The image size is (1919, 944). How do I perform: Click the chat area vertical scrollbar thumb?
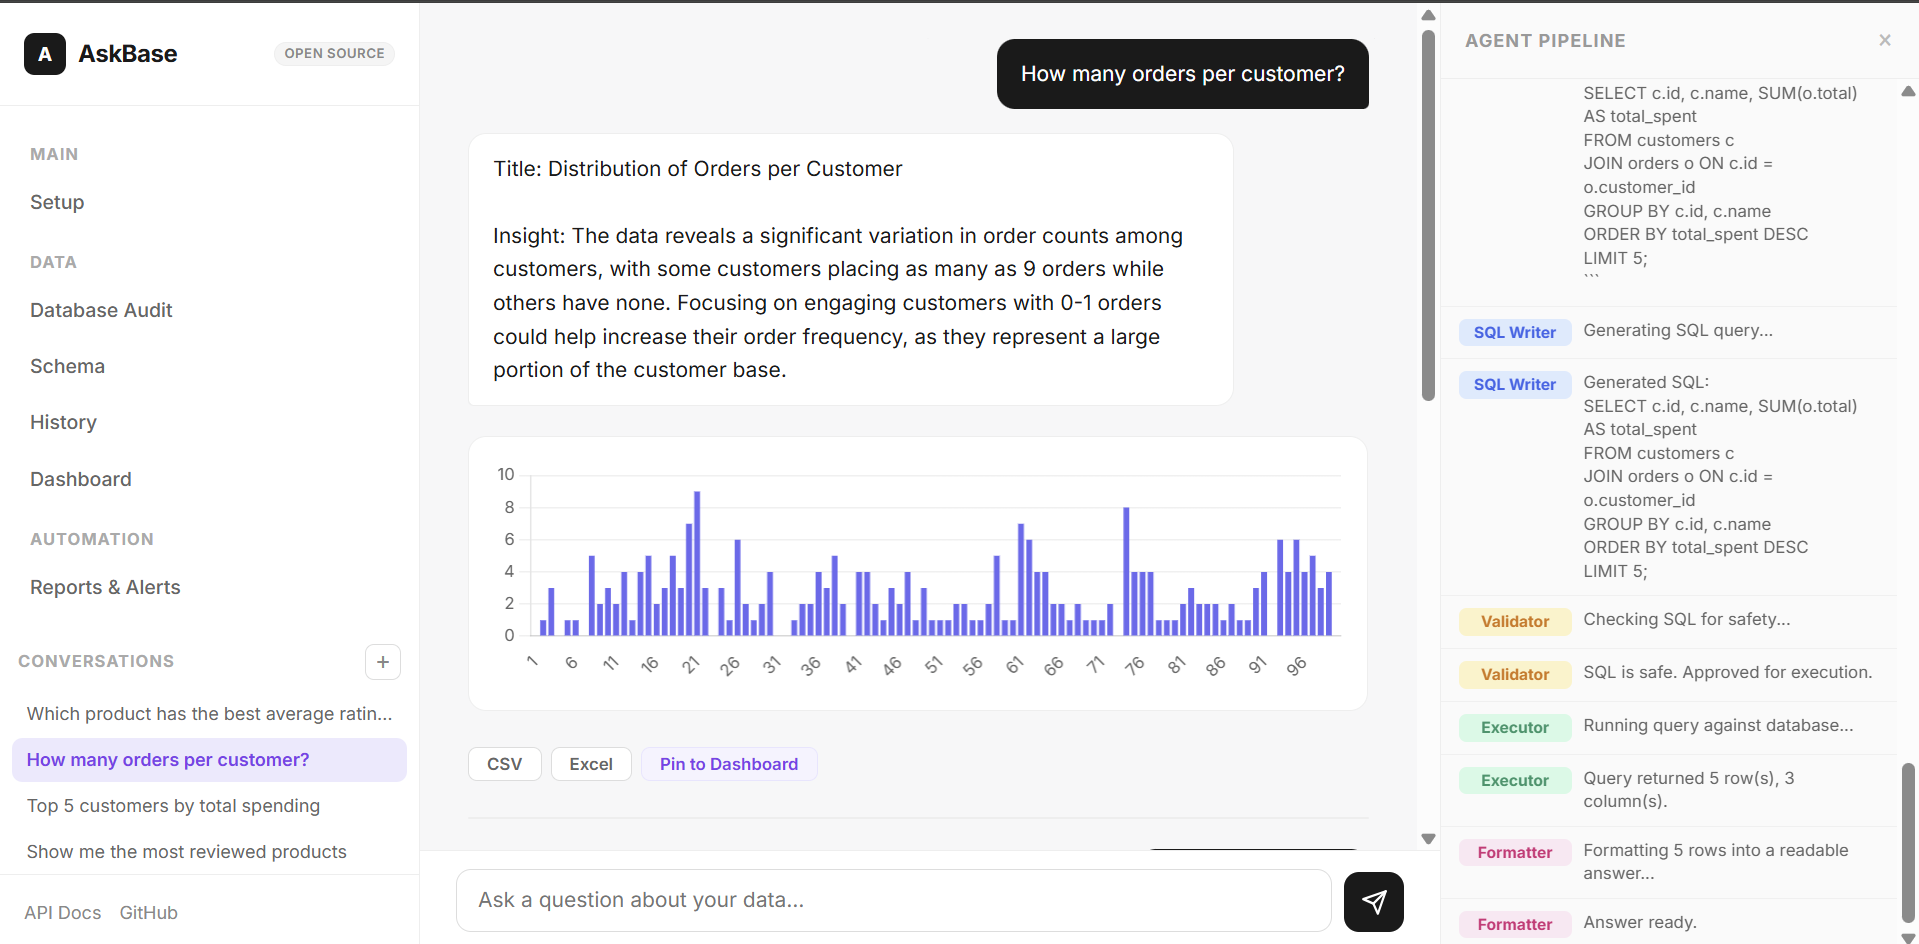(1428, 215)
